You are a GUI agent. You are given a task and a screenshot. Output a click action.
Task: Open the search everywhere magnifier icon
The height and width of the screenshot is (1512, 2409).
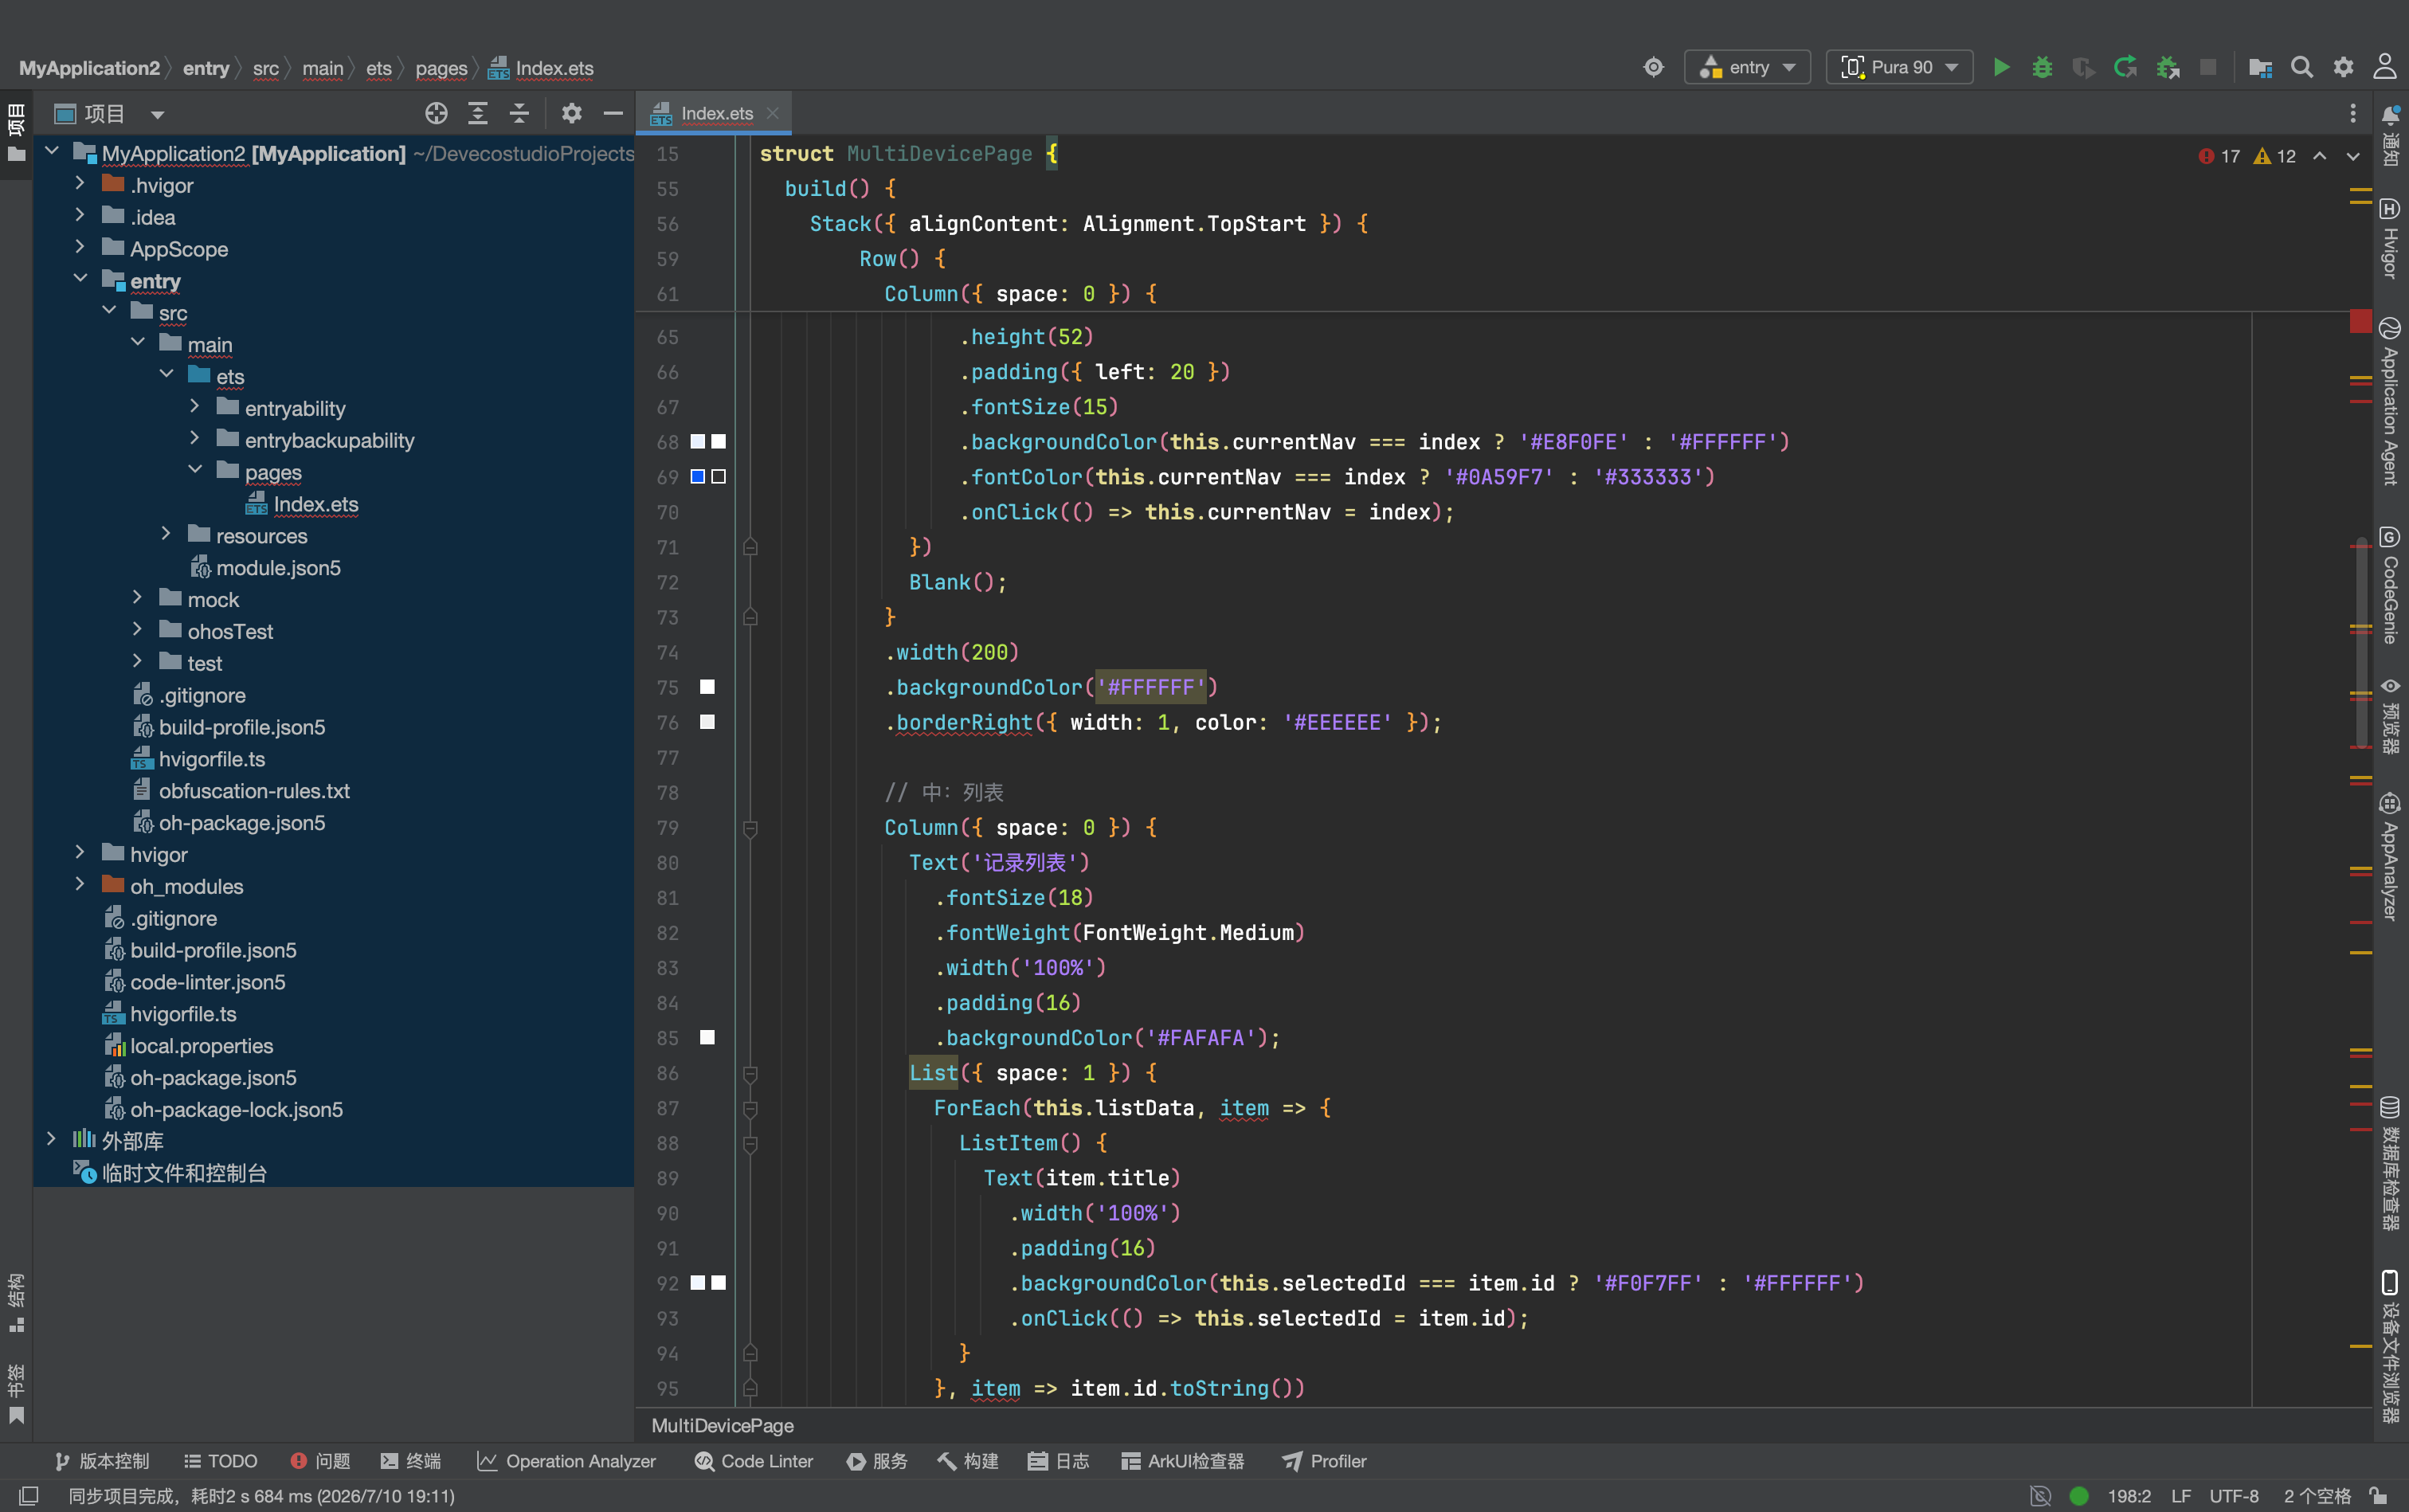(x=2302, y=67)
